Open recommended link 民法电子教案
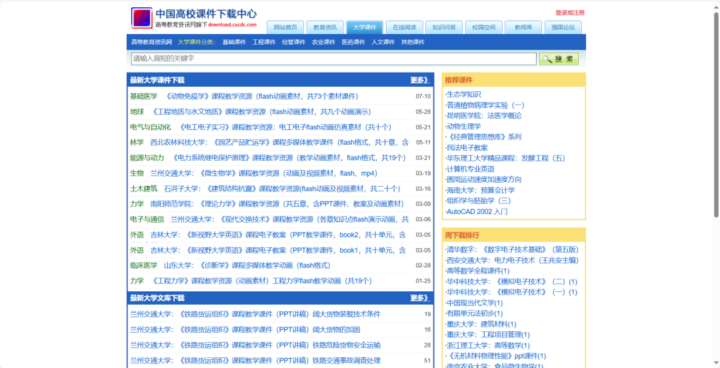The height and width of the screenshot is (368, 720). click(x=467, y=147)
